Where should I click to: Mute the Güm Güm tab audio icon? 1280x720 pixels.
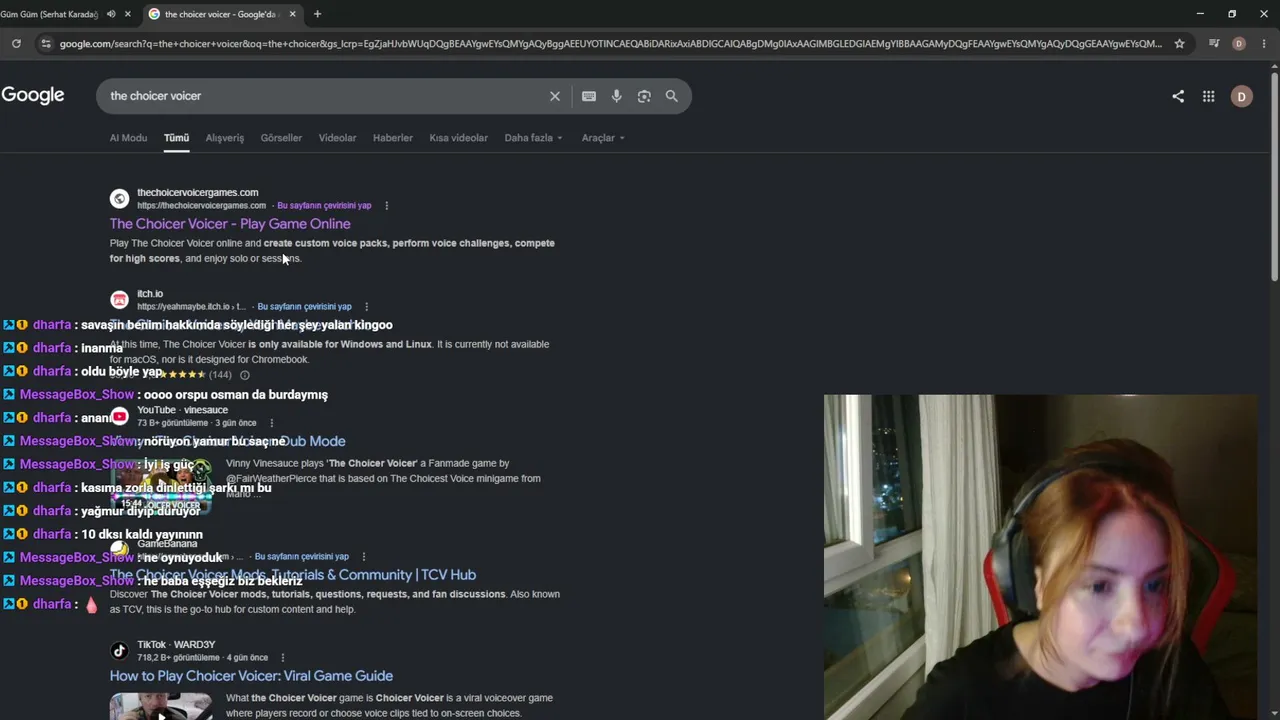(111, 14)
